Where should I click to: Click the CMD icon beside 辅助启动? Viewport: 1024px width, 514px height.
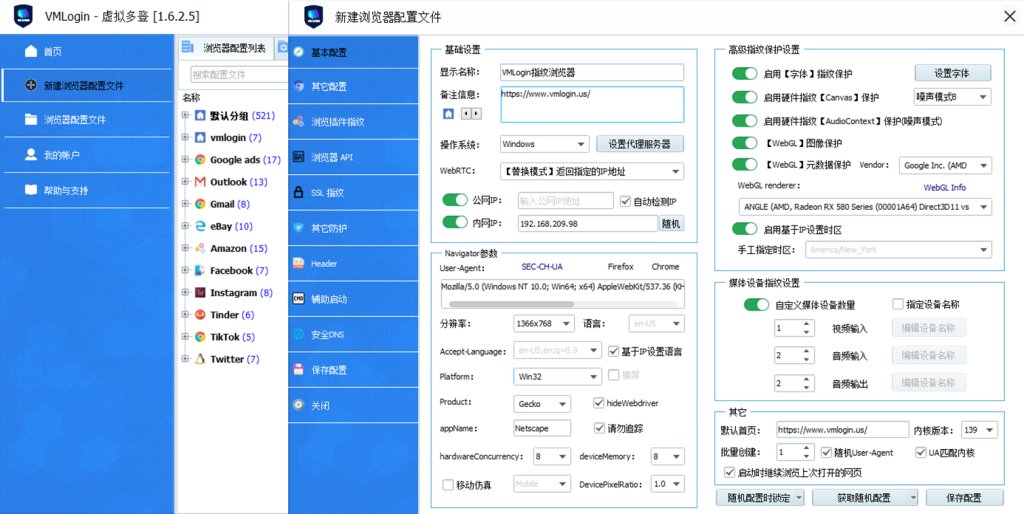coord(299,299)
